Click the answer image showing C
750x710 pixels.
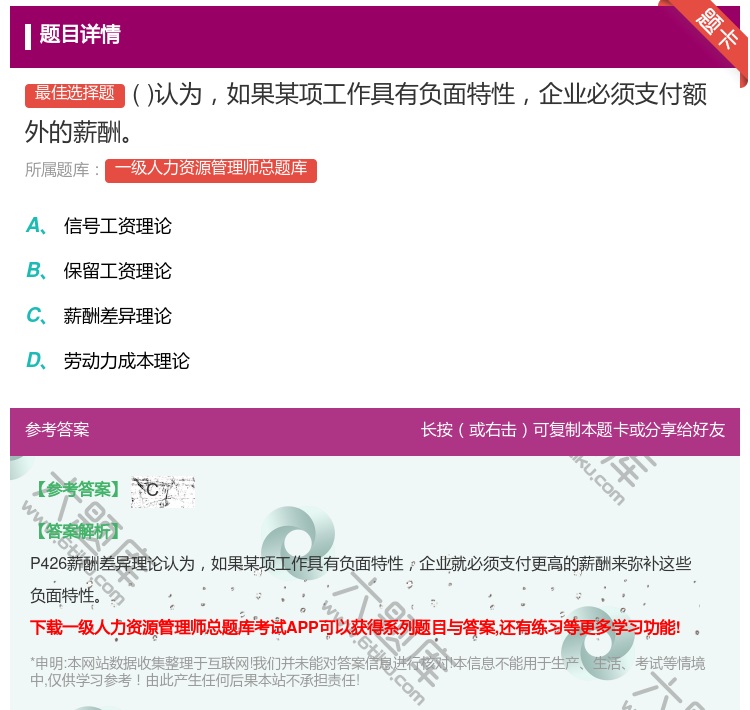[163, 491]
